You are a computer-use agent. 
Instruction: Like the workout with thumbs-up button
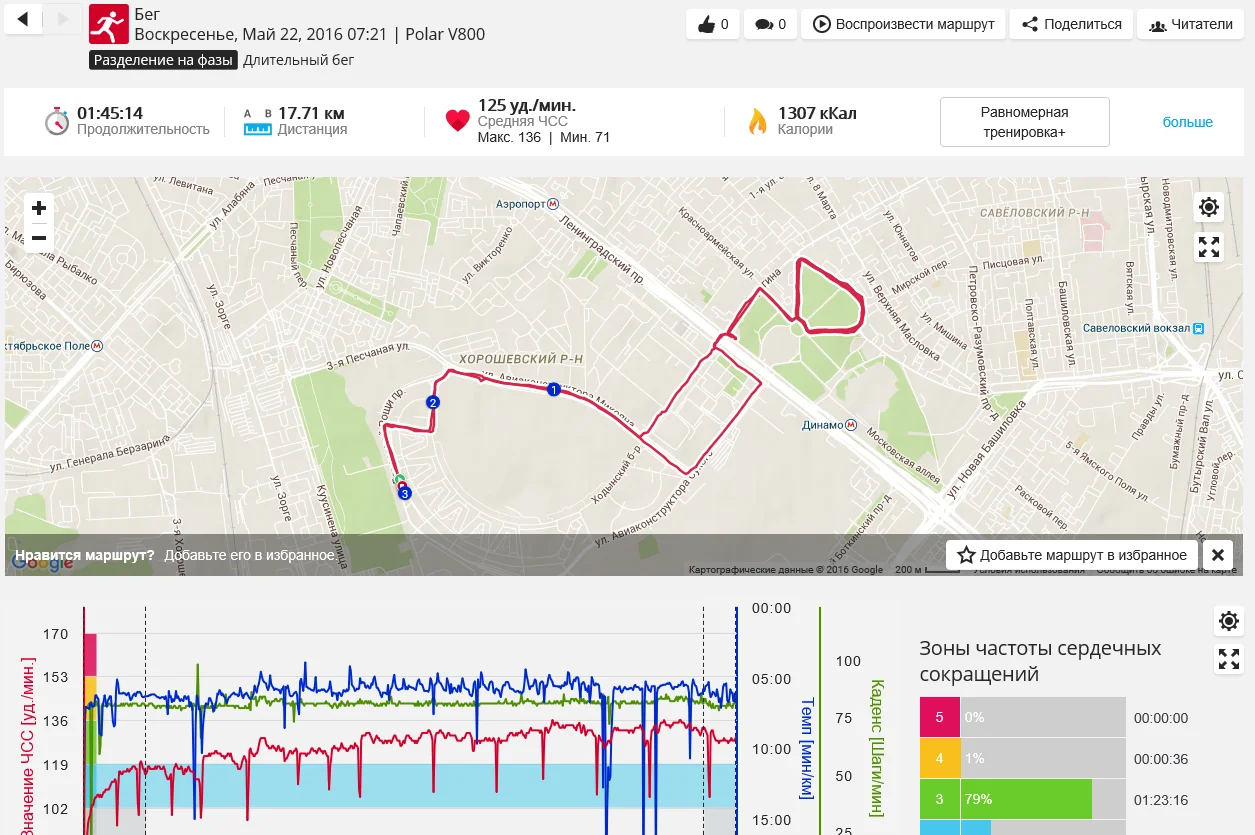tap(712, 24)
